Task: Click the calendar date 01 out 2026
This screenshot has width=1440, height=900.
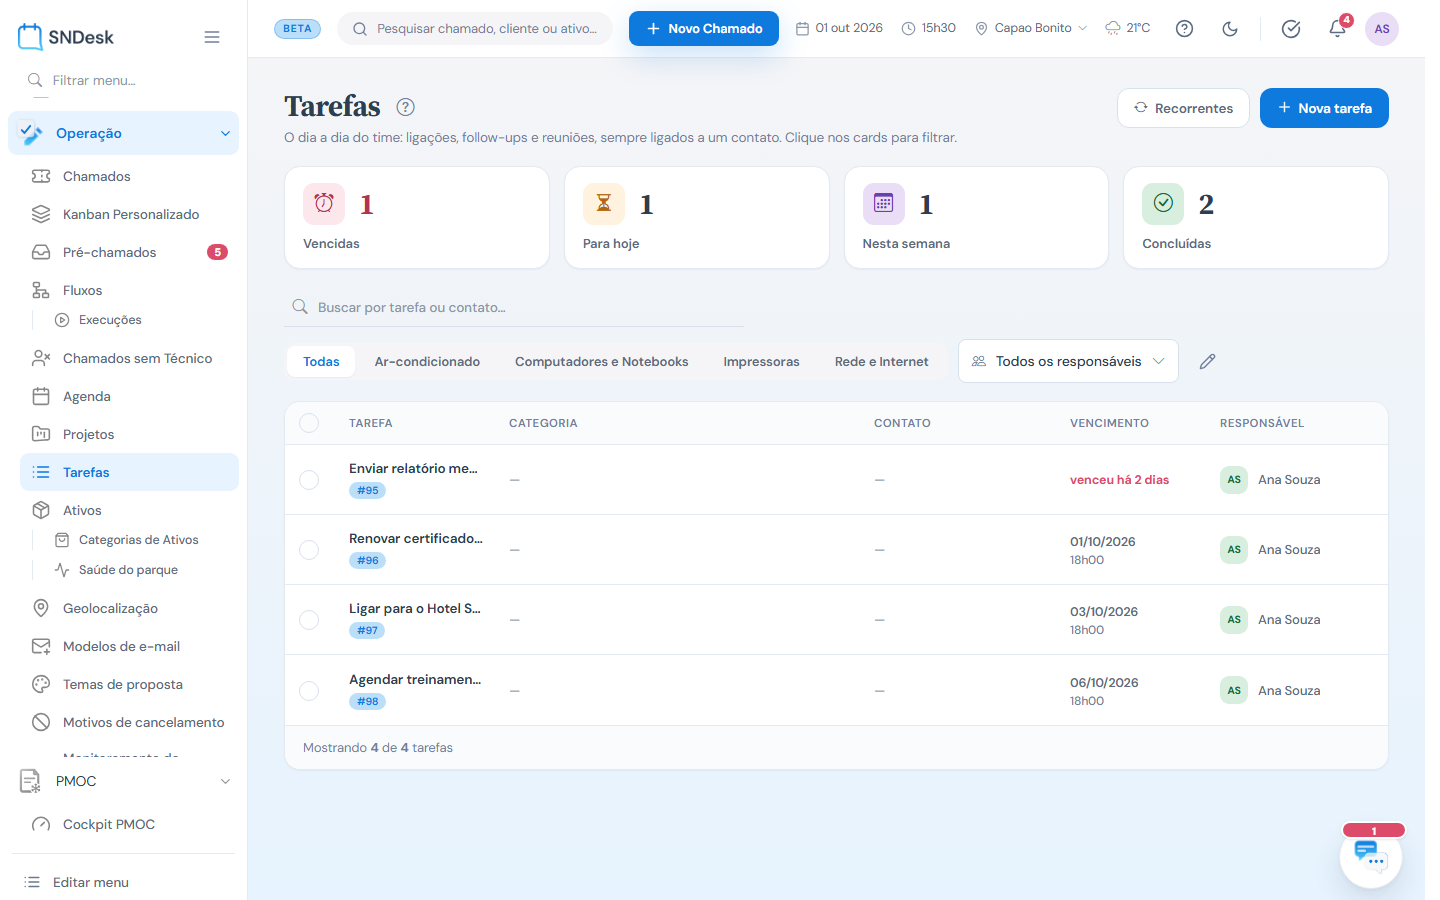Action: tap(839, 28)
